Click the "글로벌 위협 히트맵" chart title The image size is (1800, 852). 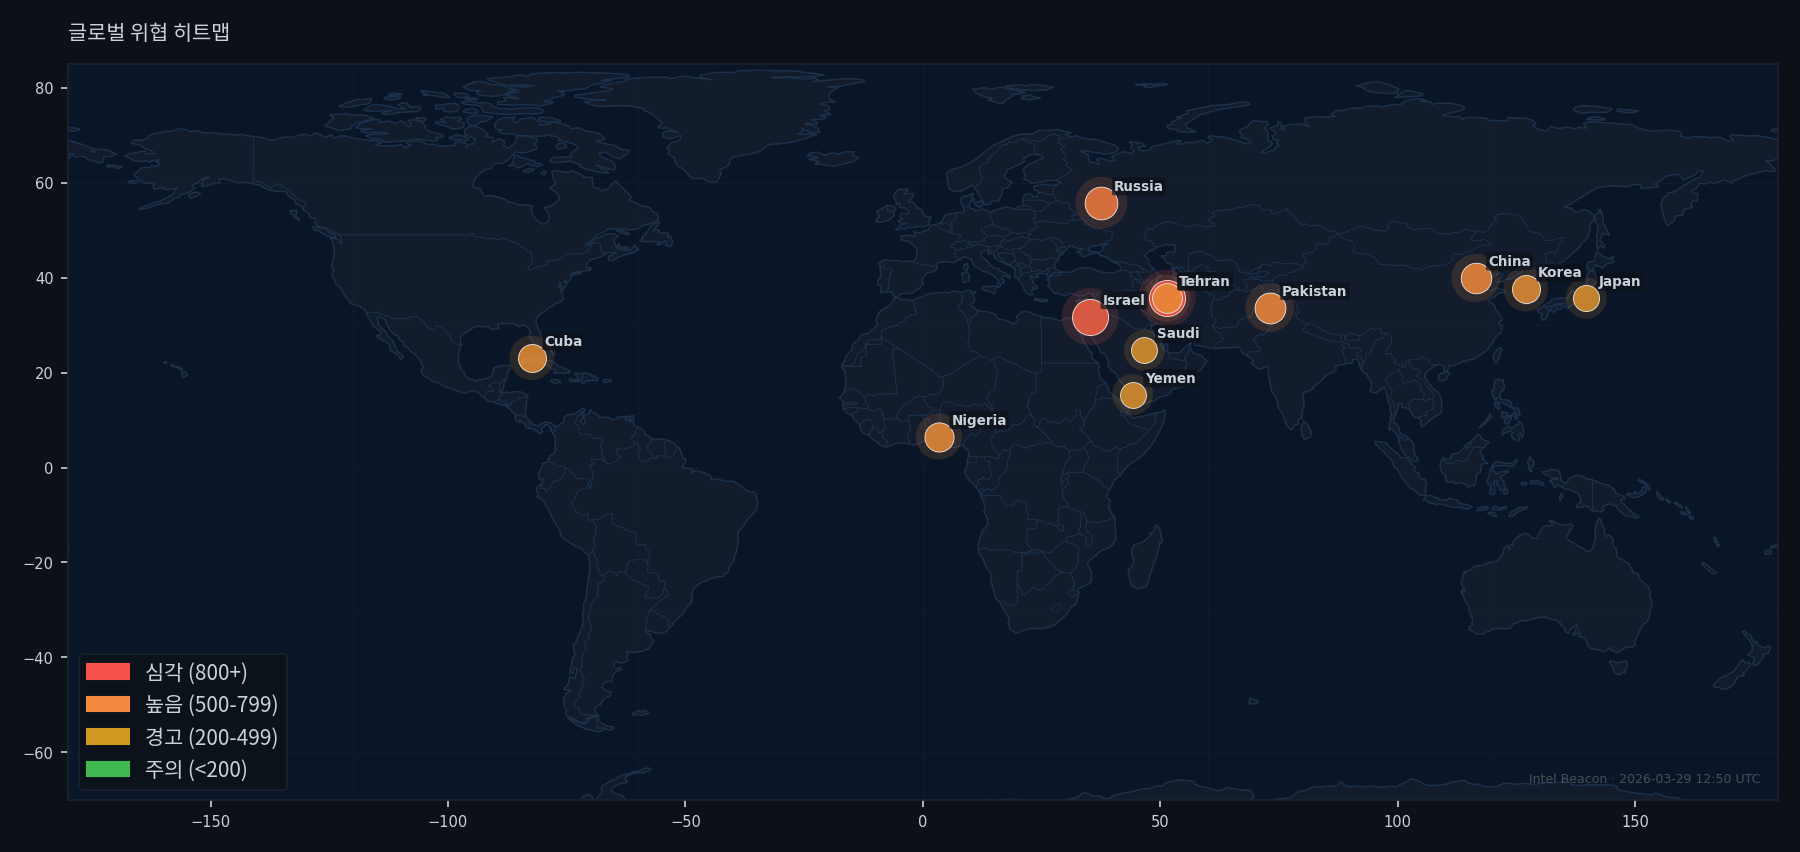pos(149,32)
